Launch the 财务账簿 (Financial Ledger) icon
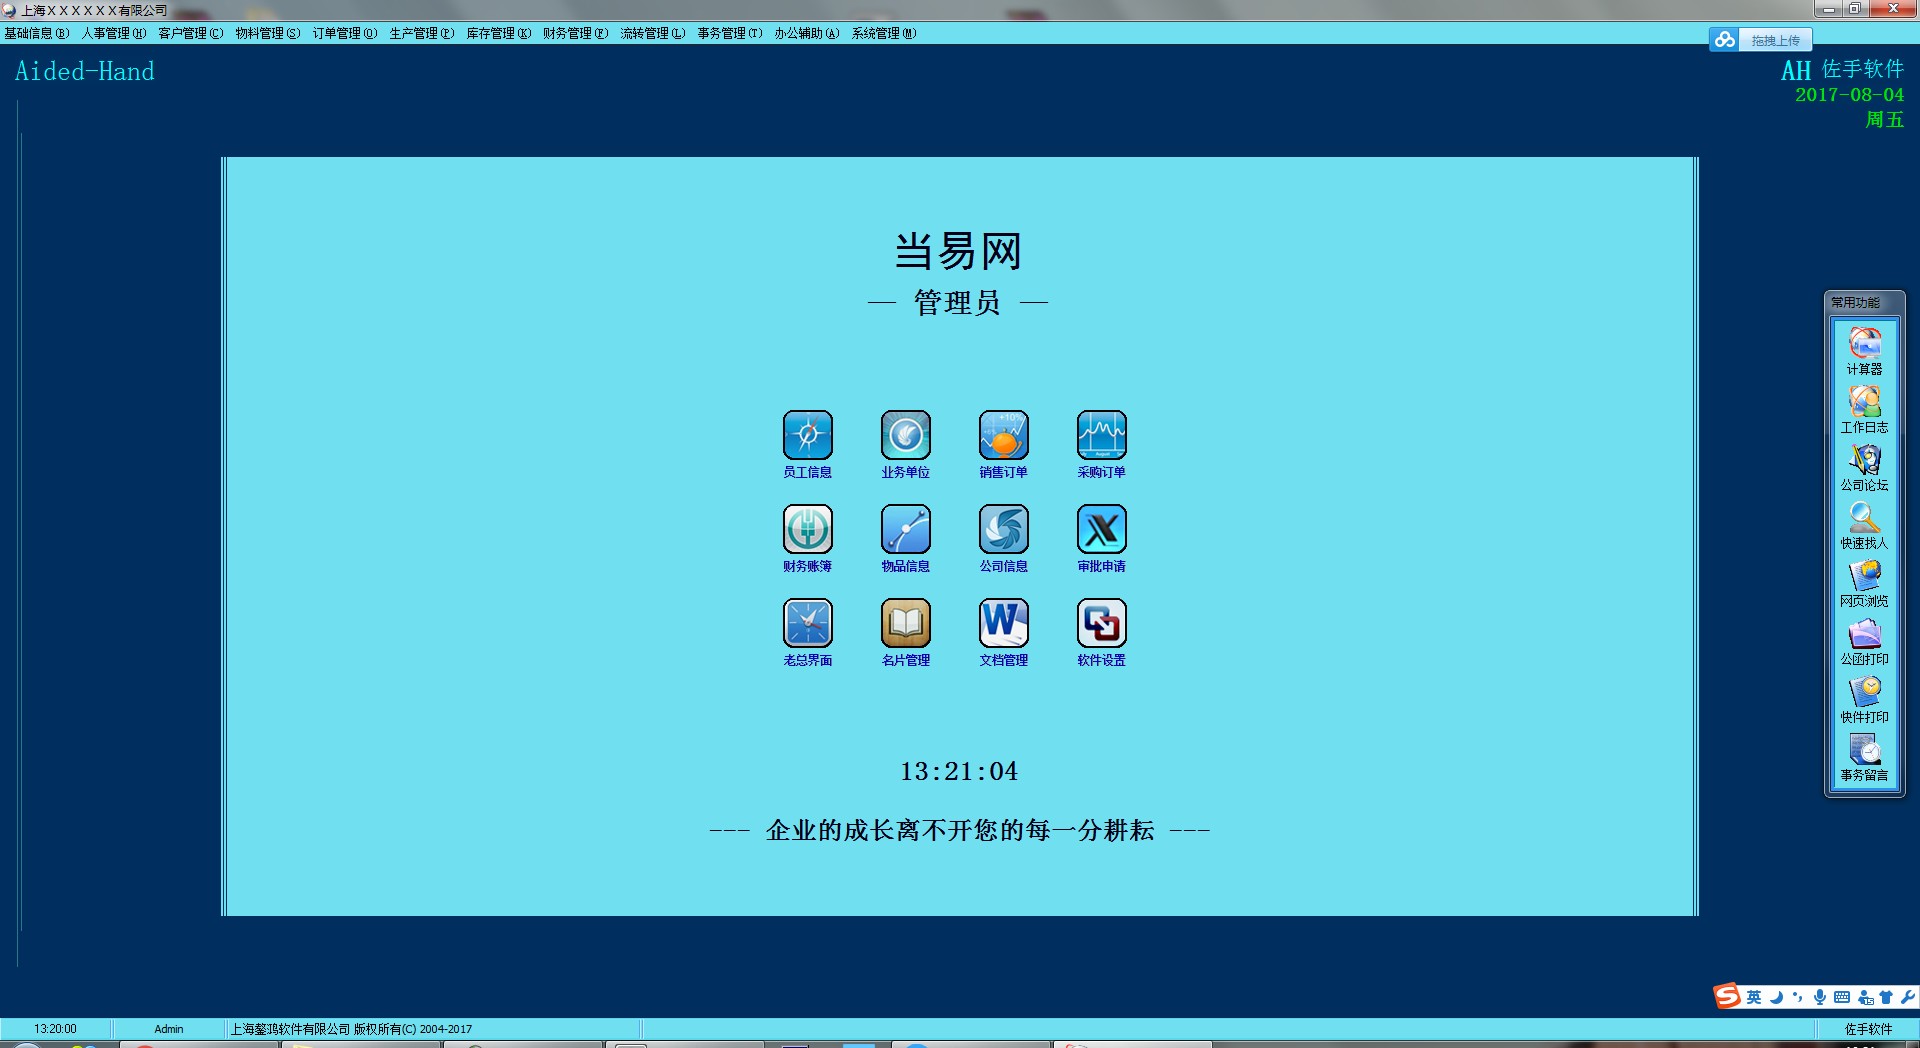1920x1048 pixels. (807, 528)
